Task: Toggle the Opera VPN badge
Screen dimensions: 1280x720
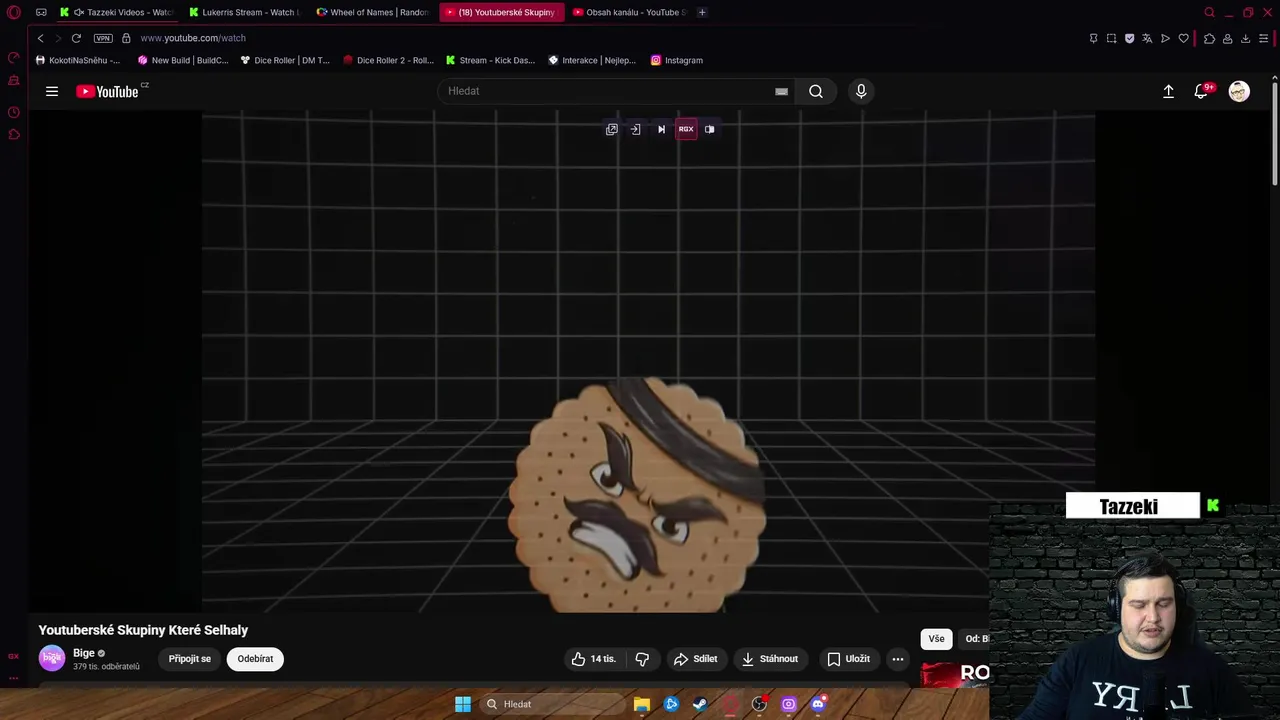Action: (x=103, y=38)
